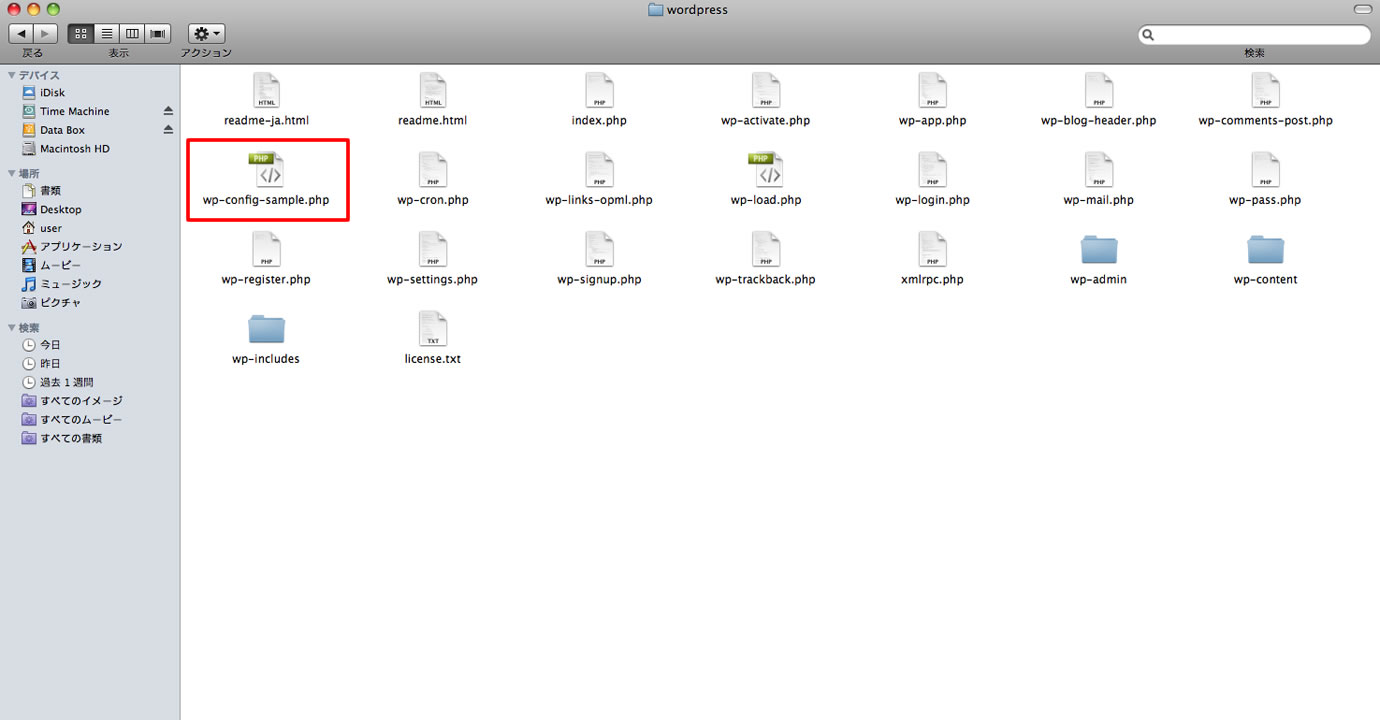The image size is (1380, 720).
Task: Open the action gear dropdown menu
Action: pos(206,34)
